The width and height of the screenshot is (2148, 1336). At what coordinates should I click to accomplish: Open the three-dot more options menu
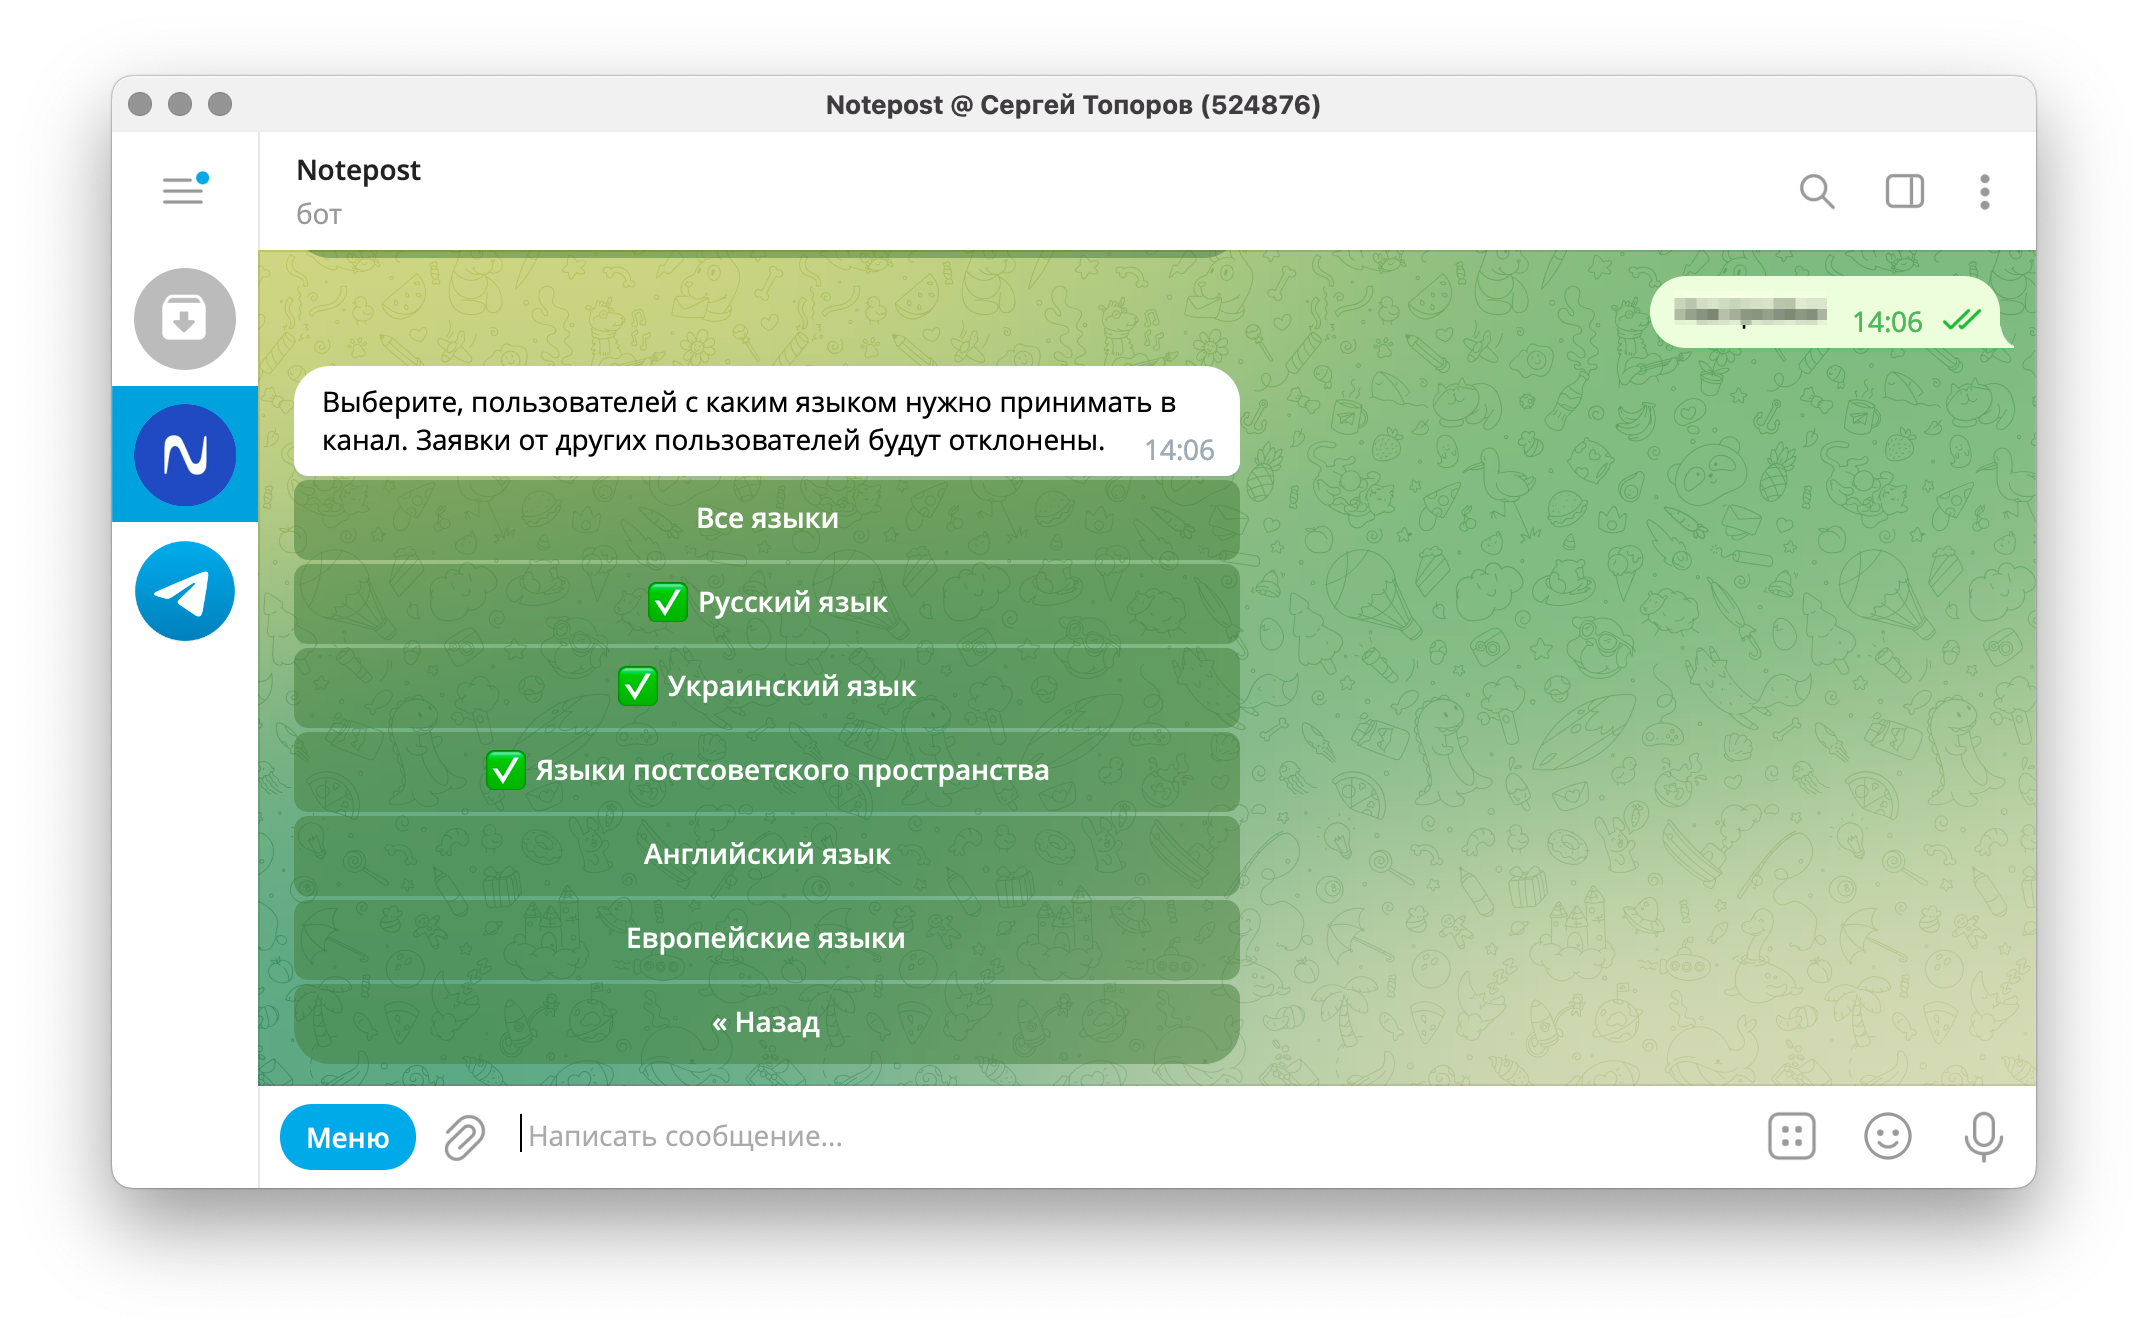(1984, 191)
